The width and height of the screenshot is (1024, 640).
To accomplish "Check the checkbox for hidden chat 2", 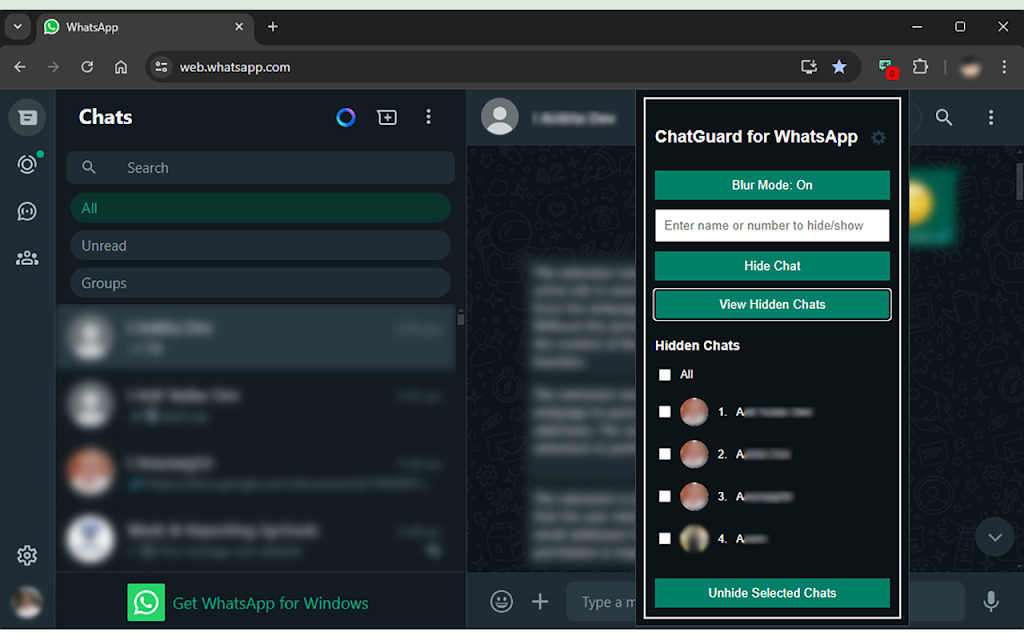I will [x=665, y=454].
